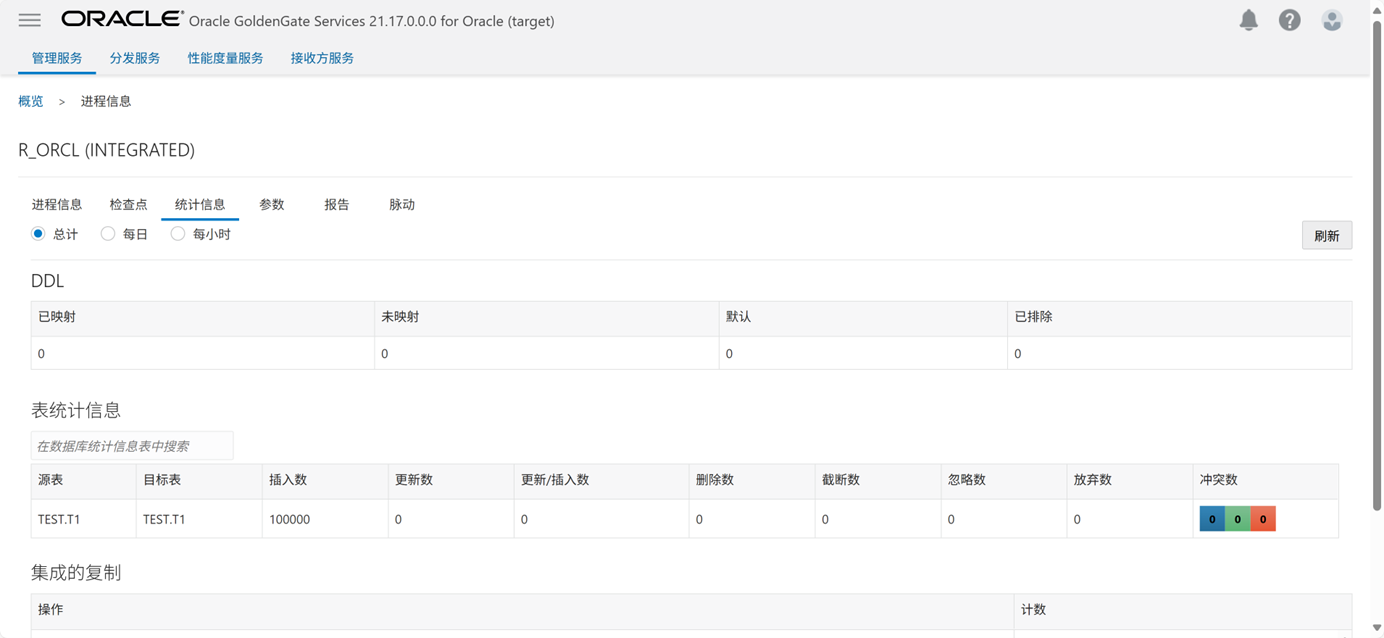Viewport: 1384px width, 638px height.
Task: Select the 每小时 radio button
Action: click(x=178, y=234)
